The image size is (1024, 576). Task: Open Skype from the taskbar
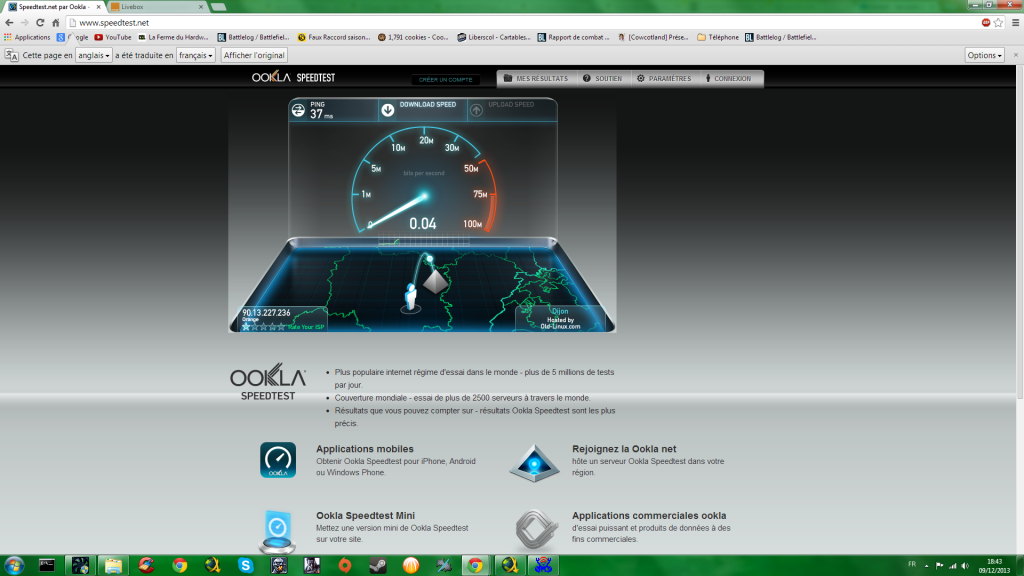click(246, 566)
